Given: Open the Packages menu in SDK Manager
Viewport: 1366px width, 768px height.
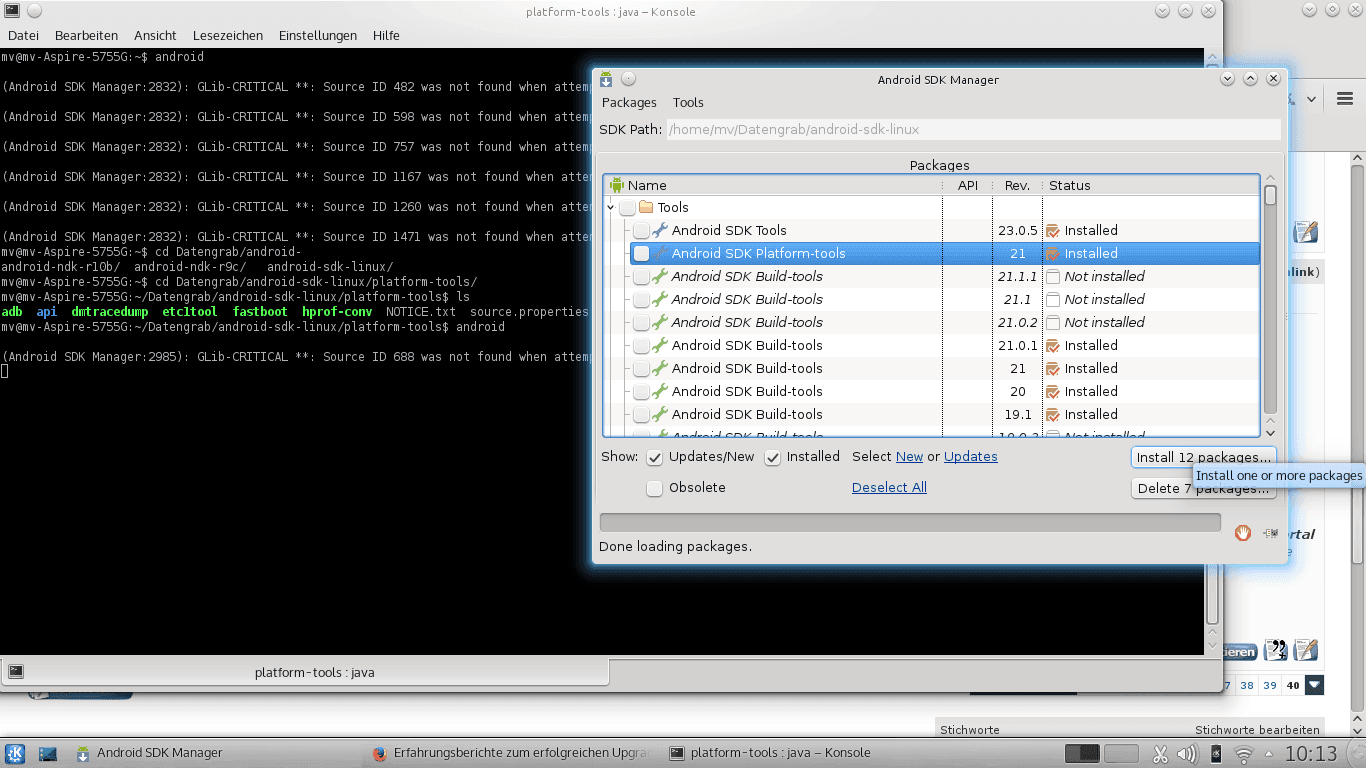Looking at the screenshot, I should pyautogui.click(x=629, y=102).
